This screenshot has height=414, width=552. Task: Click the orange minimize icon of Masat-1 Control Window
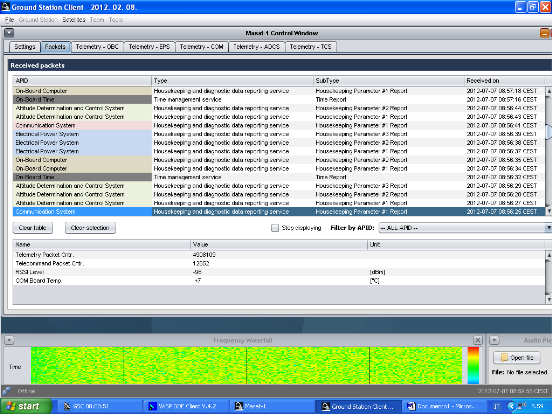[545, 33]
